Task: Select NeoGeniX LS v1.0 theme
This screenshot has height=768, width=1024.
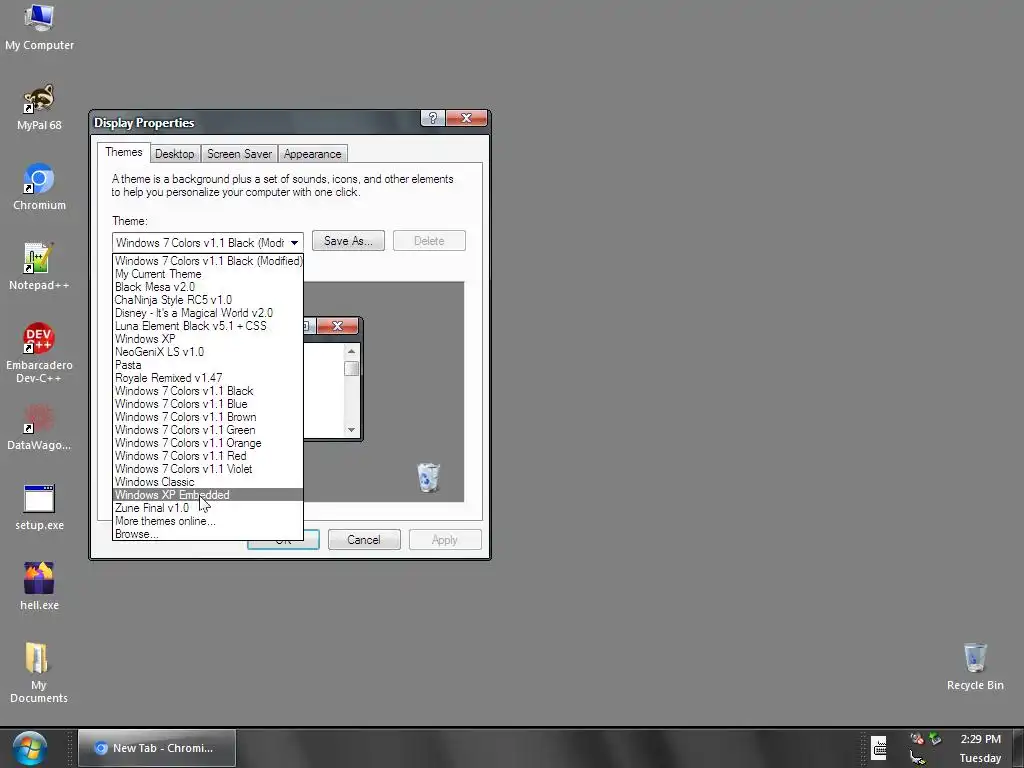Action: pos(208,352)
